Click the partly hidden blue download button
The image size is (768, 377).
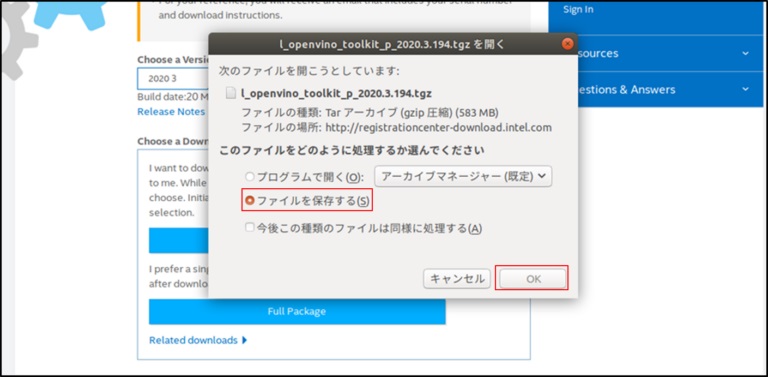point(179,240)
